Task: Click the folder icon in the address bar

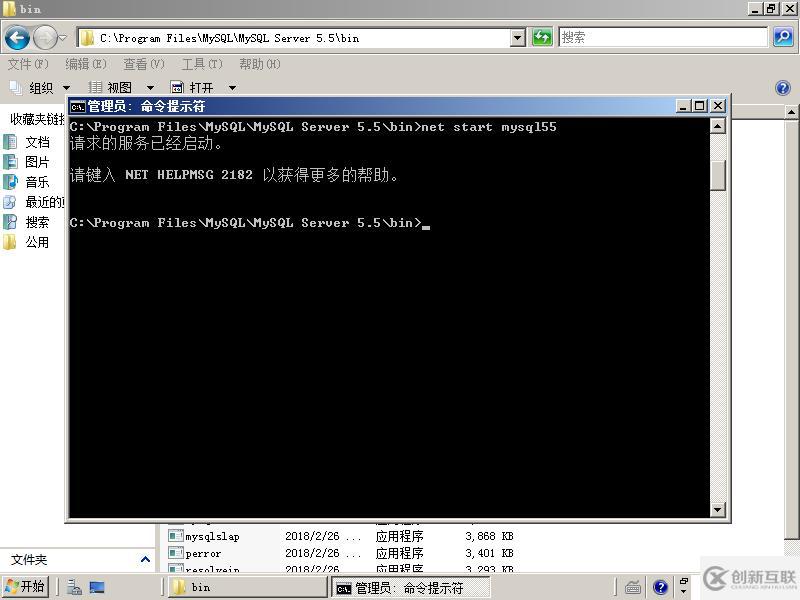Action: click(x=87, y=38)
